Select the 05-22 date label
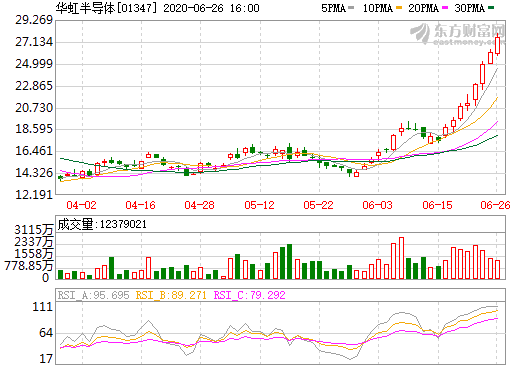520x365 pixels. [x=318, y=205]
